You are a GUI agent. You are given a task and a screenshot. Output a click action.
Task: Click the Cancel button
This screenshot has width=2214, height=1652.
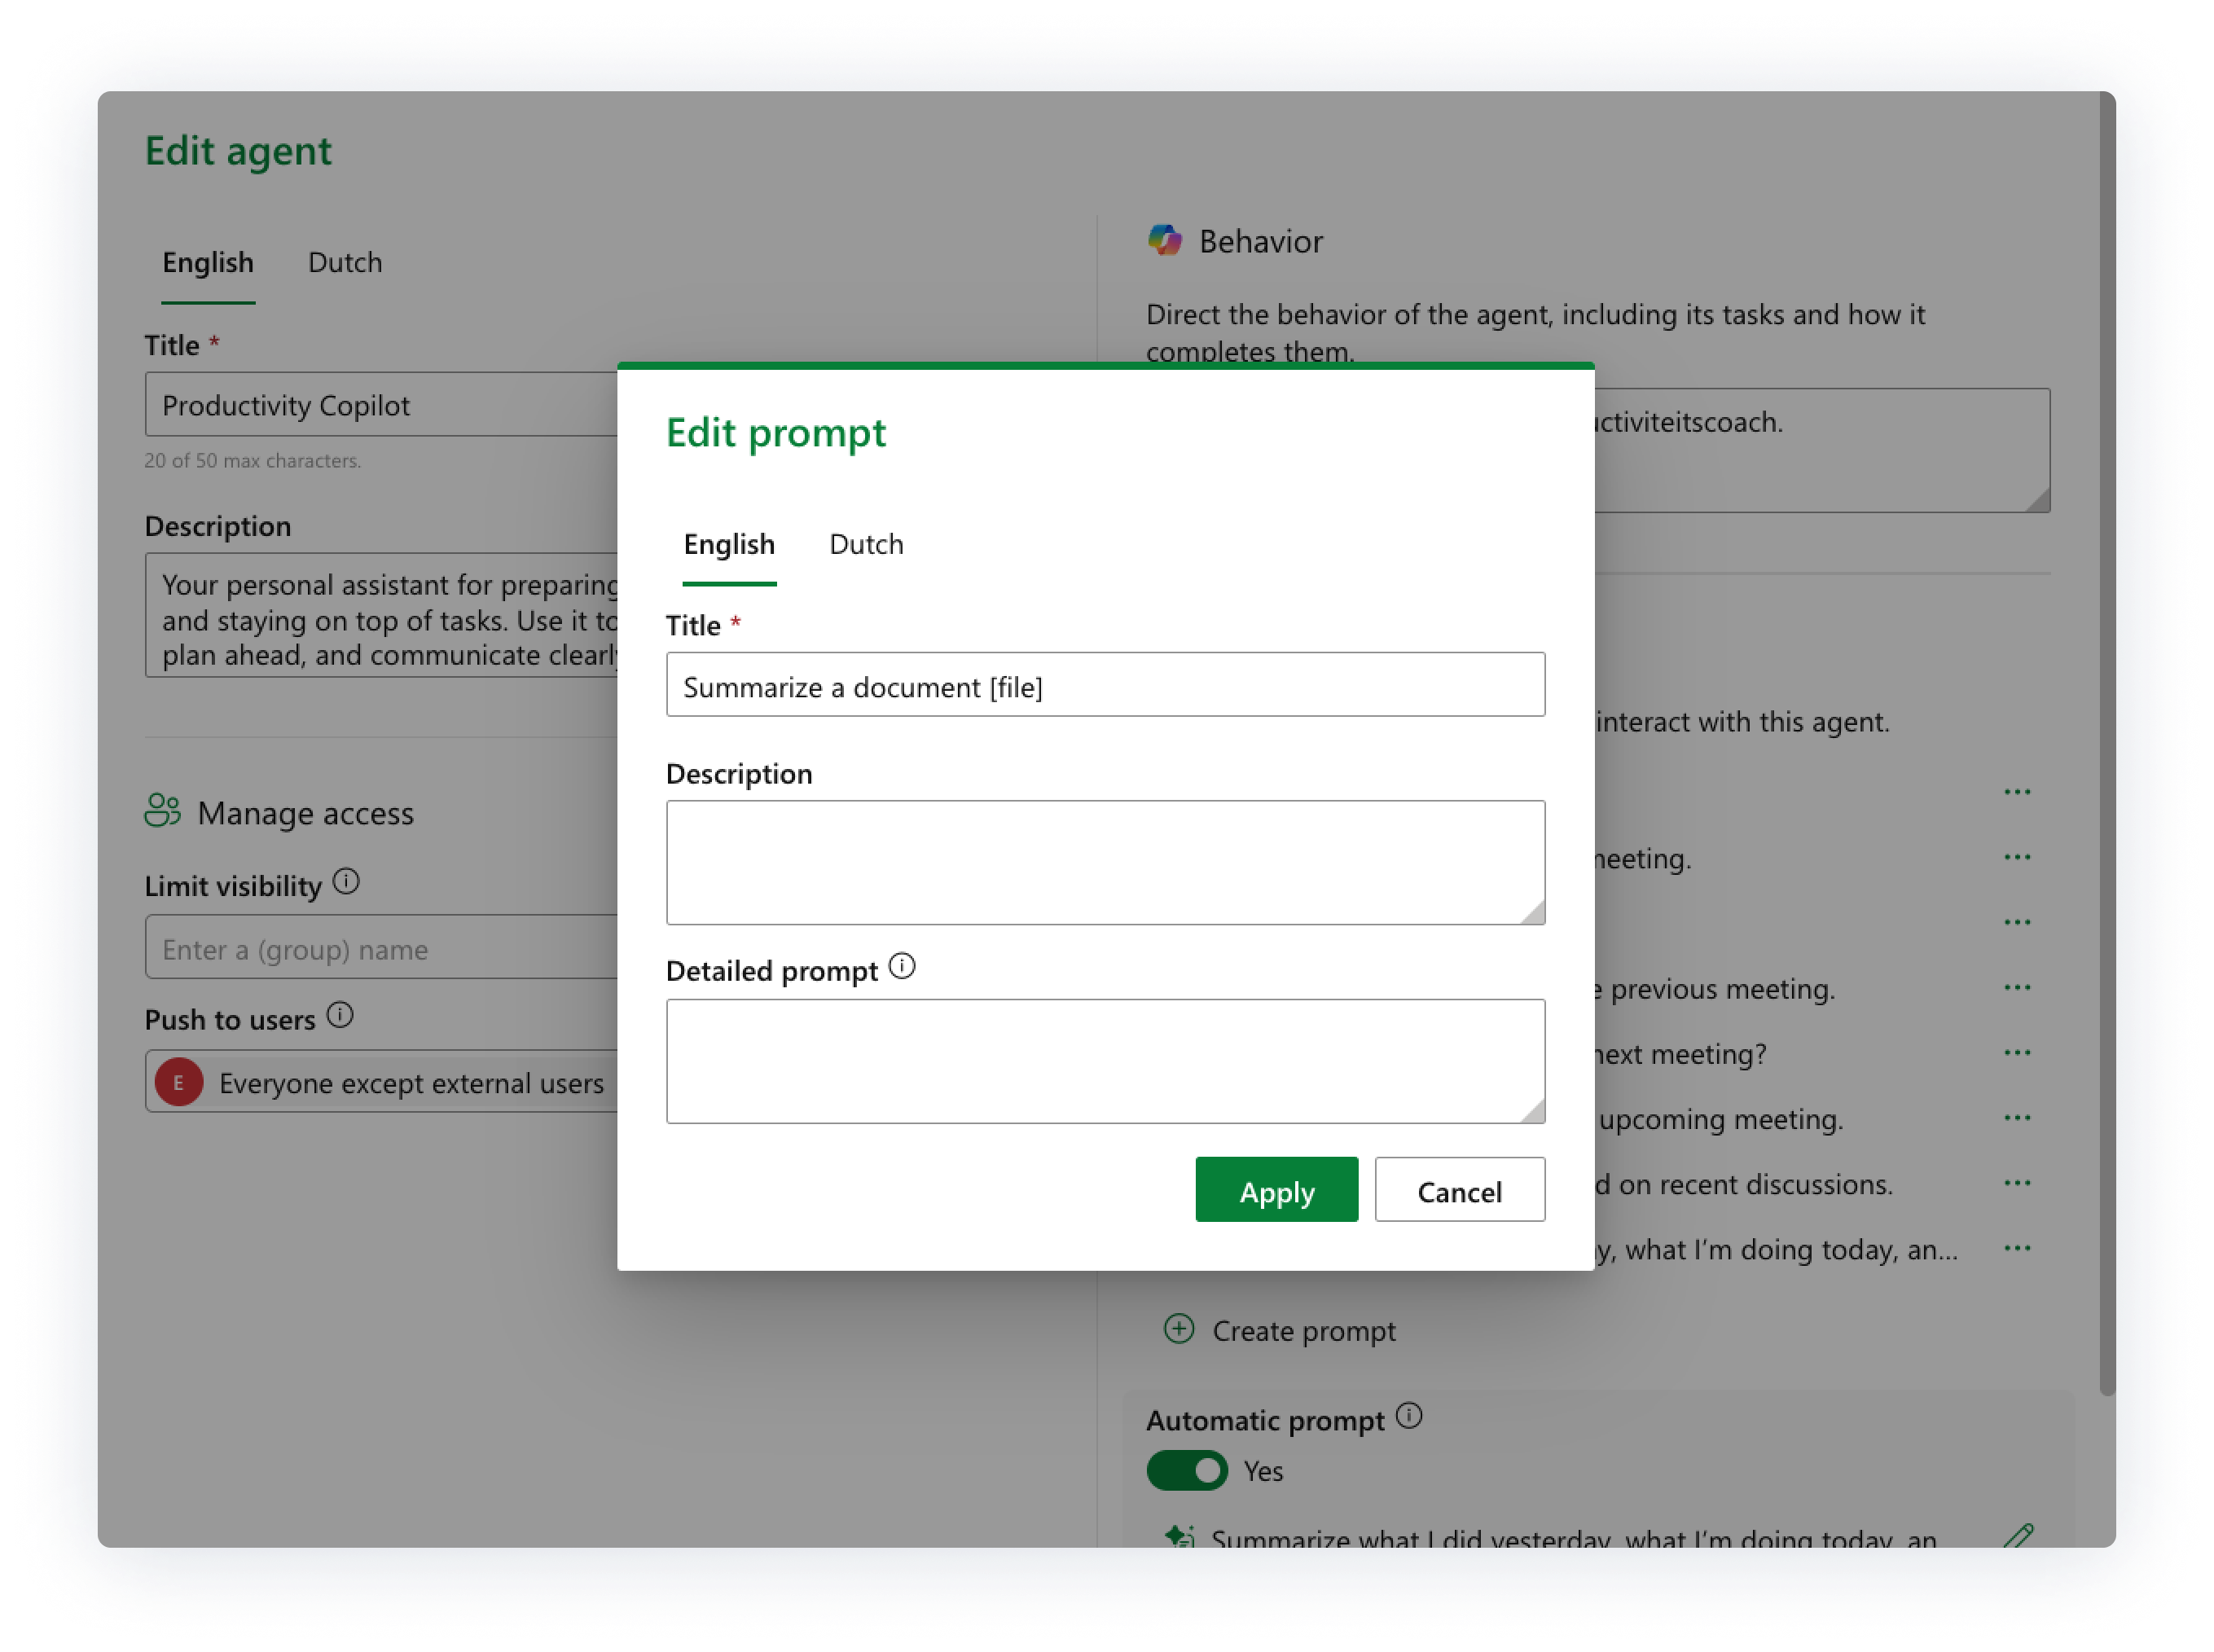click(1459, 1190)
